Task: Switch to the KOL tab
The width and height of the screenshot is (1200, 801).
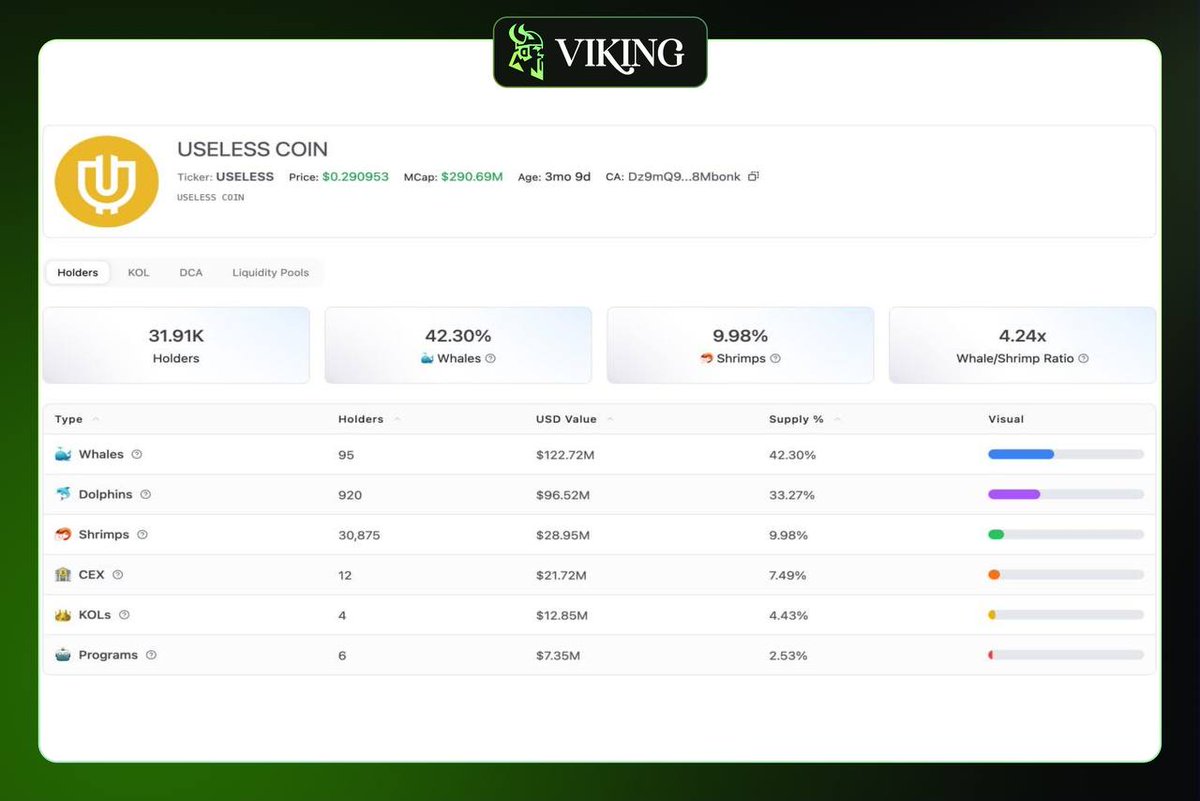Action: click(x=138, y=272)
